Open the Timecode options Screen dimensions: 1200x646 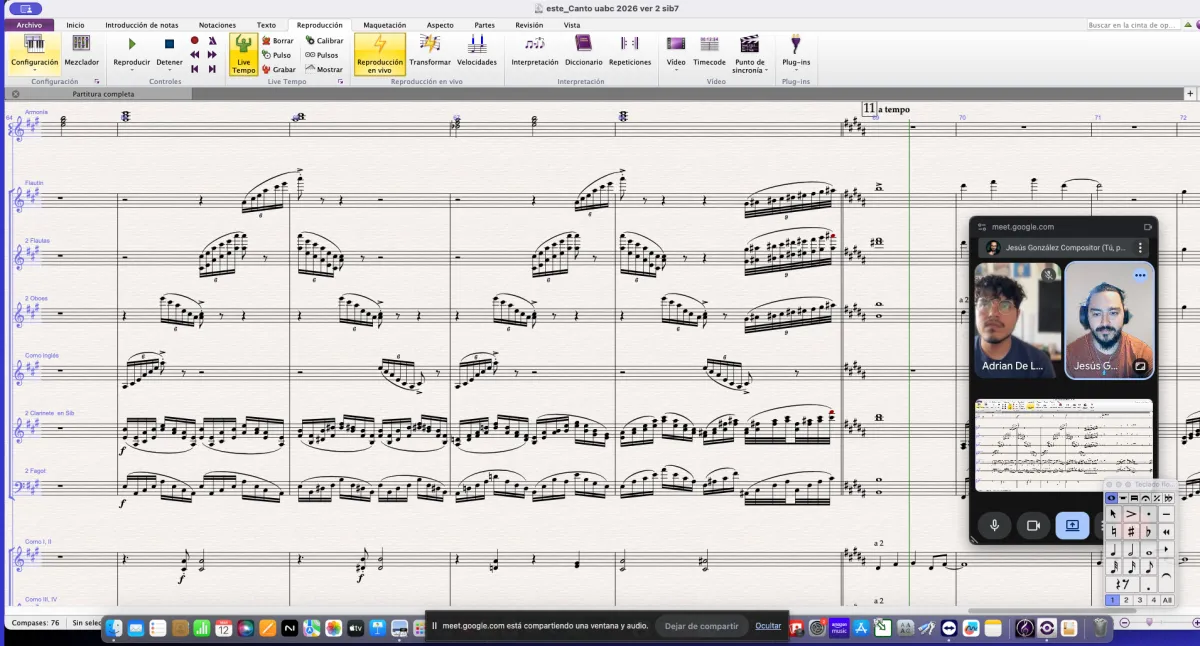click(x=709, y=50)
